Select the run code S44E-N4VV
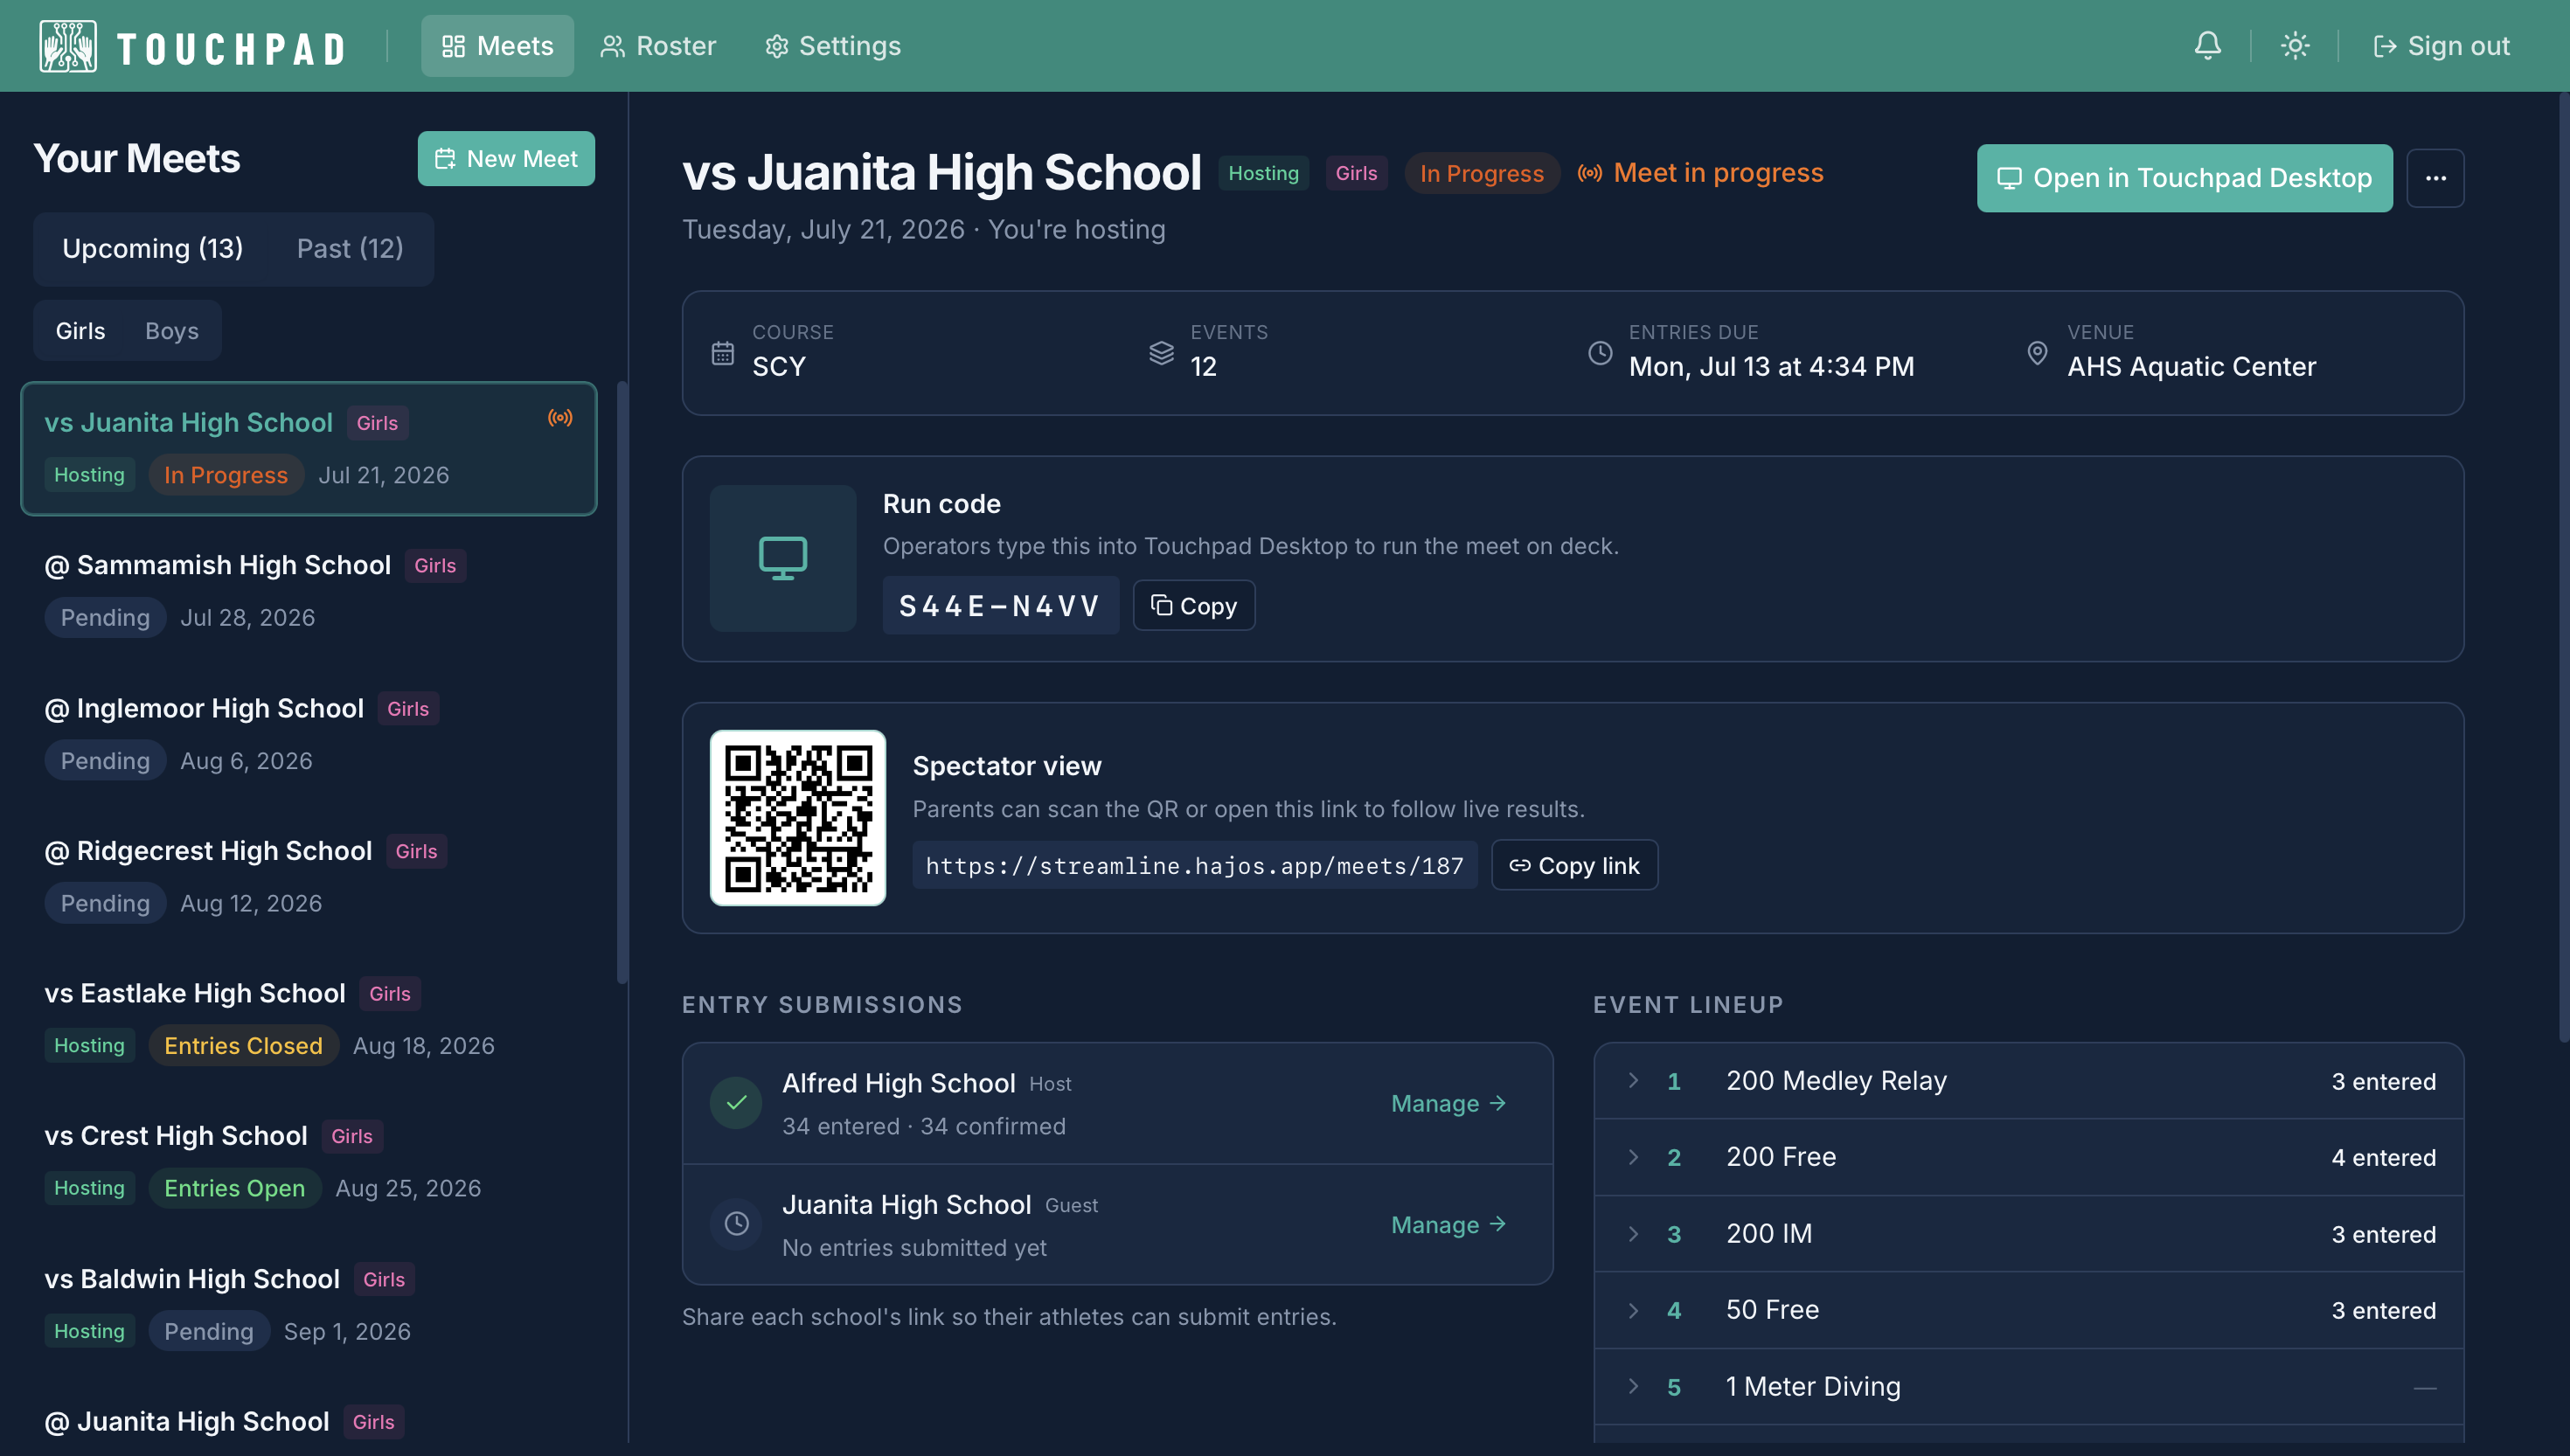This screenshot has width=2570, height=1456. (x=1000, y=605)
